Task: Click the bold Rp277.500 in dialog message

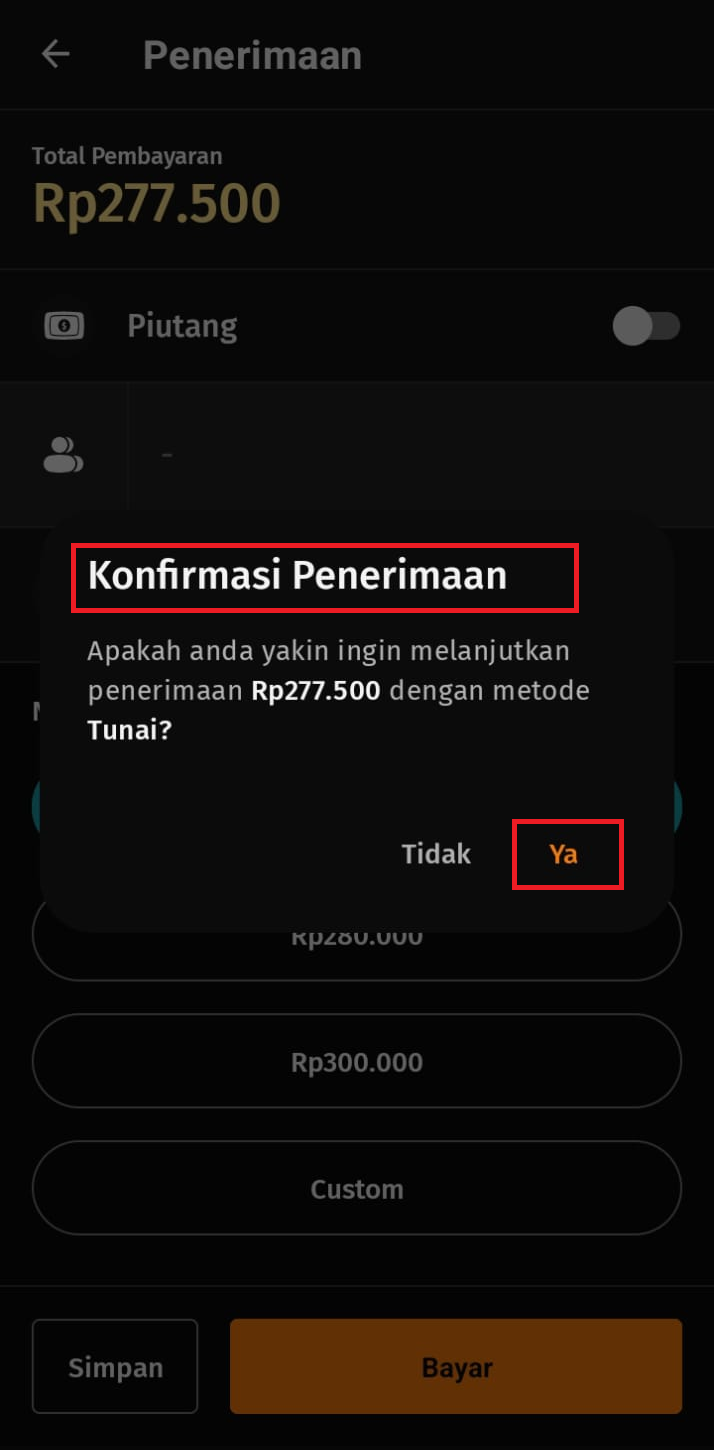Action: point(316,691)
